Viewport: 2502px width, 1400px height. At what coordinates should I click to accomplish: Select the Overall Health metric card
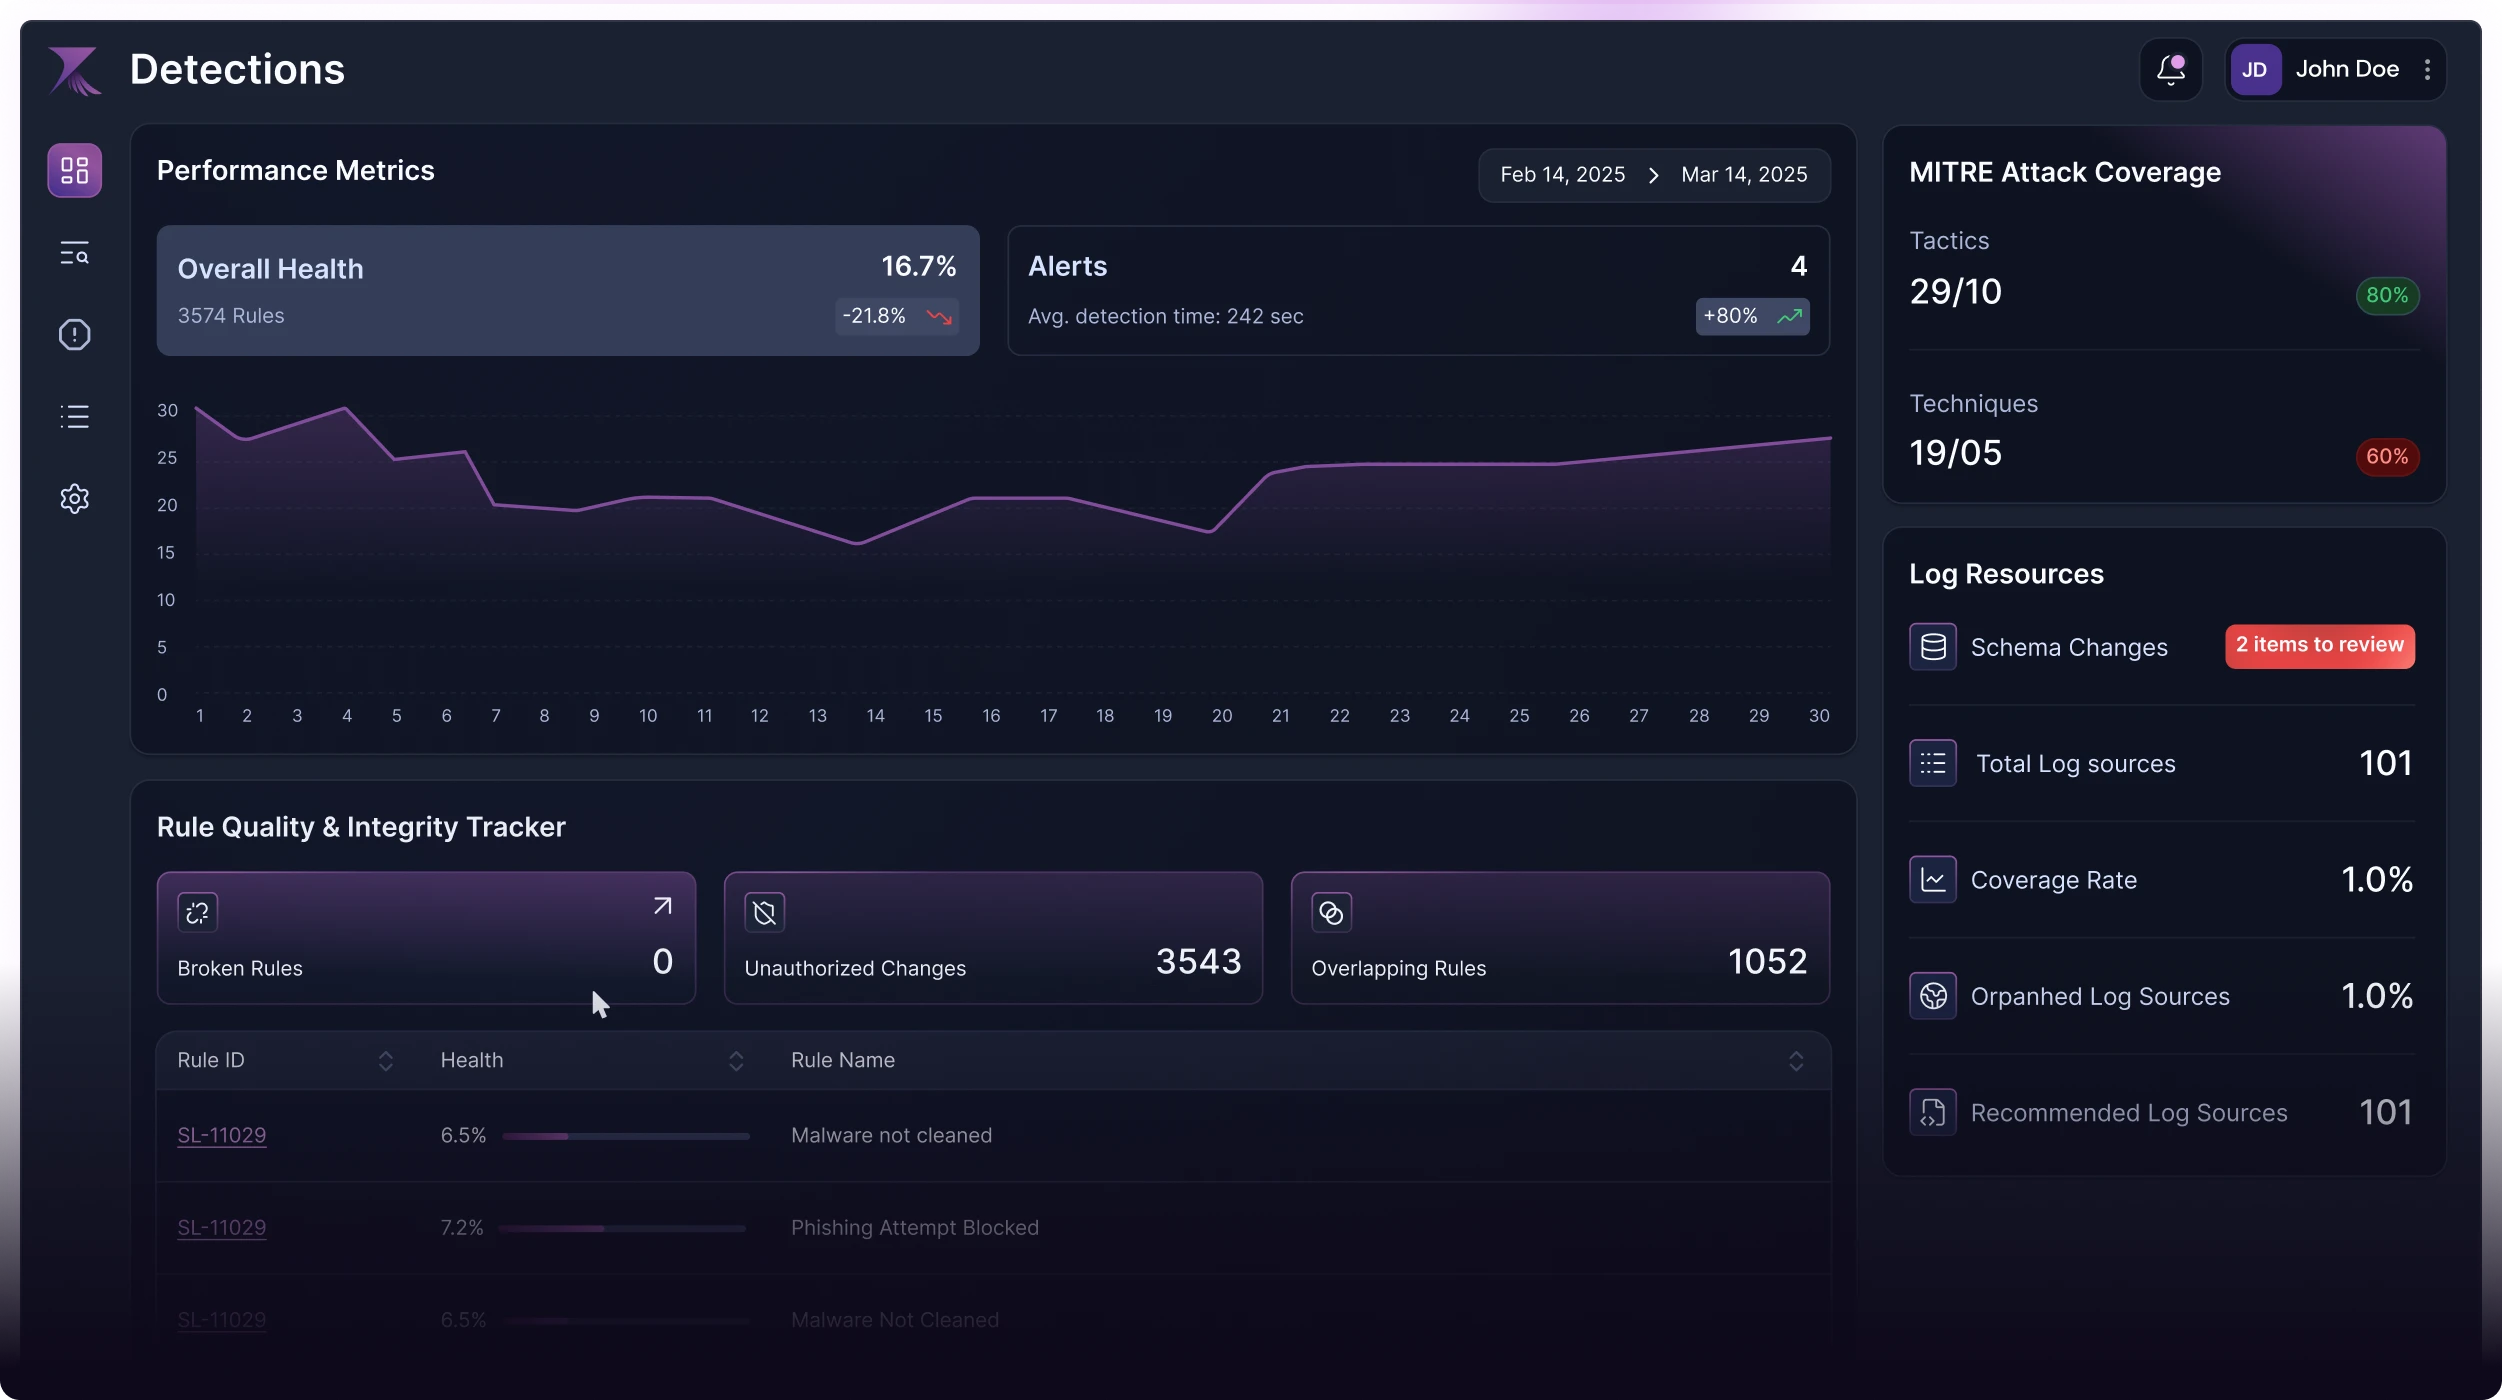(567, 290)
